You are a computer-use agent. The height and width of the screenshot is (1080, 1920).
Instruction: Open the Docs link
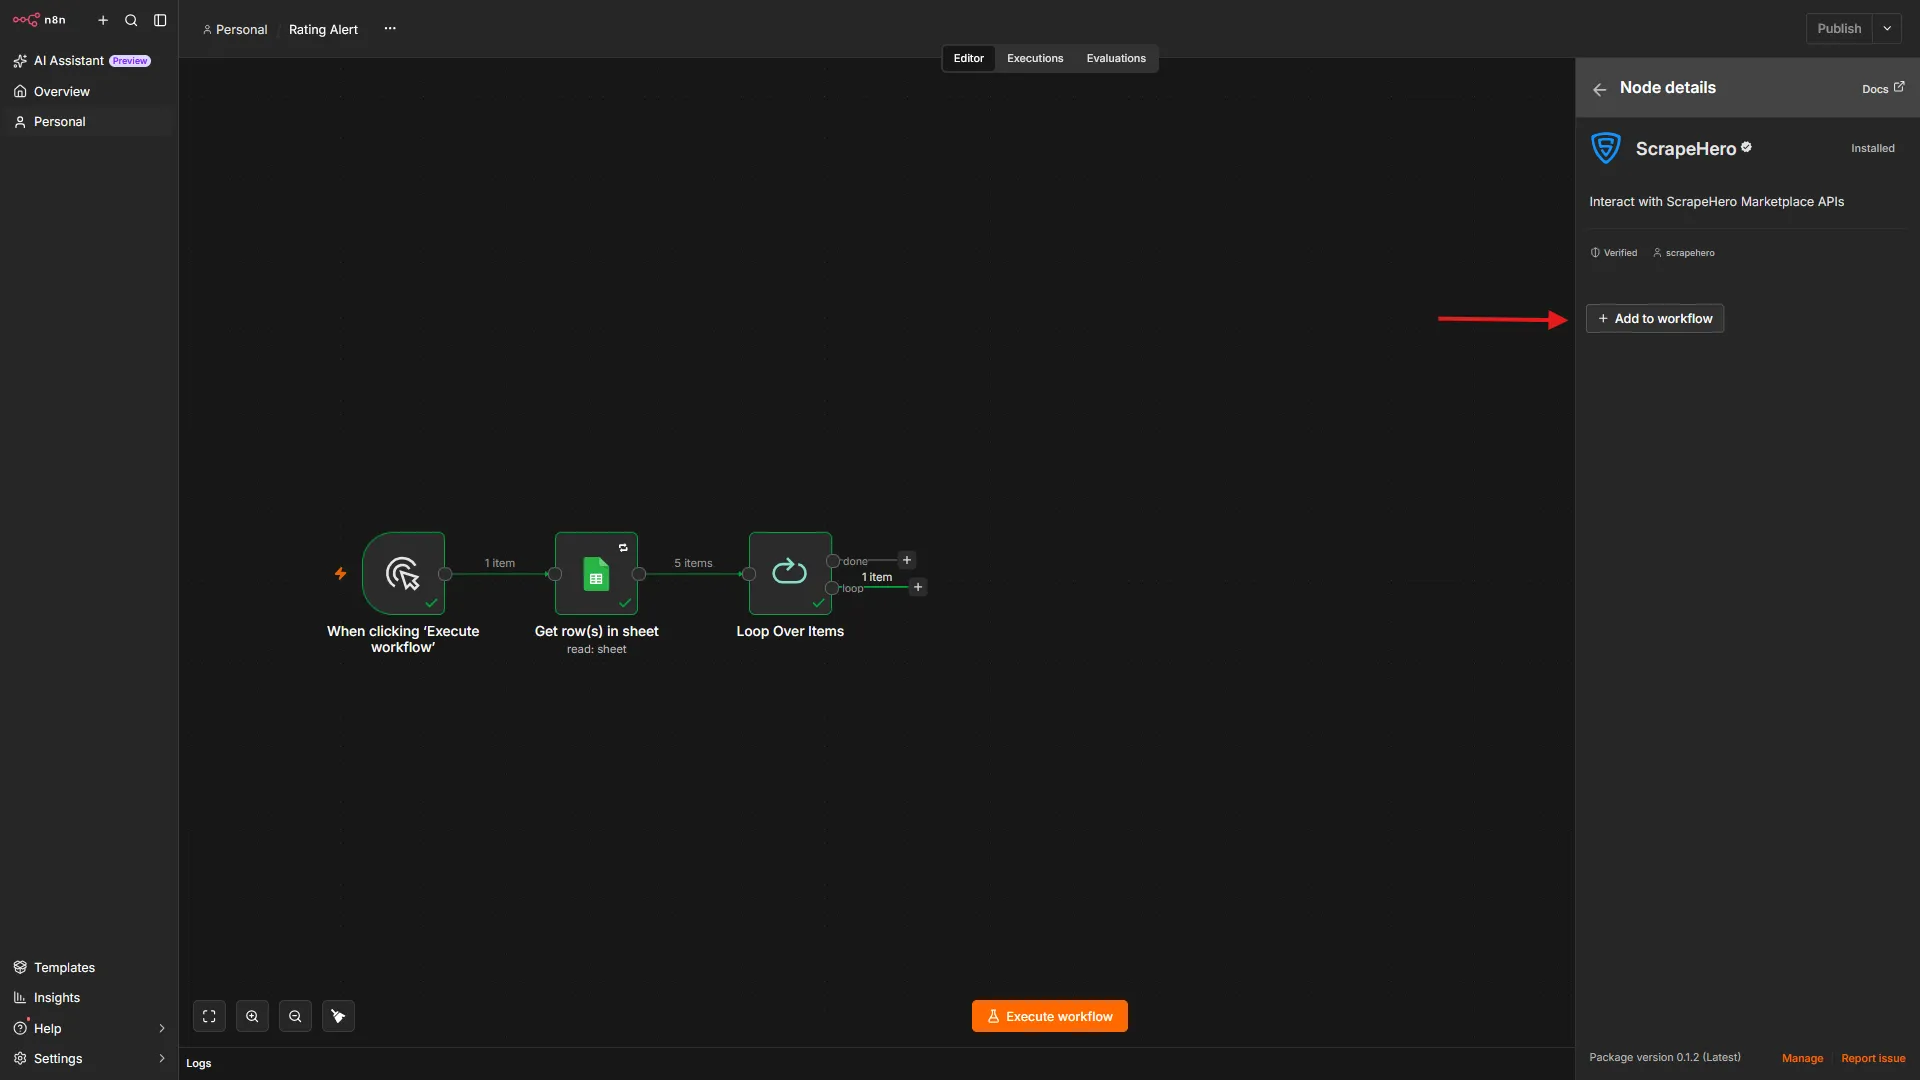coord(1883,89)
